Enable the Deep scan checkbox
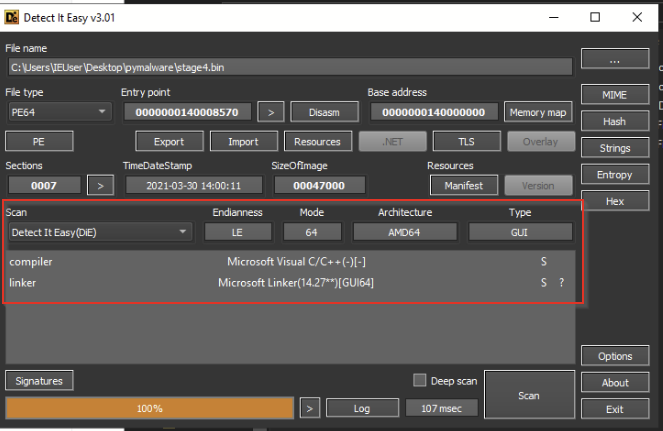The width and height of the screenshot is (663, 431). coord(419,380)
